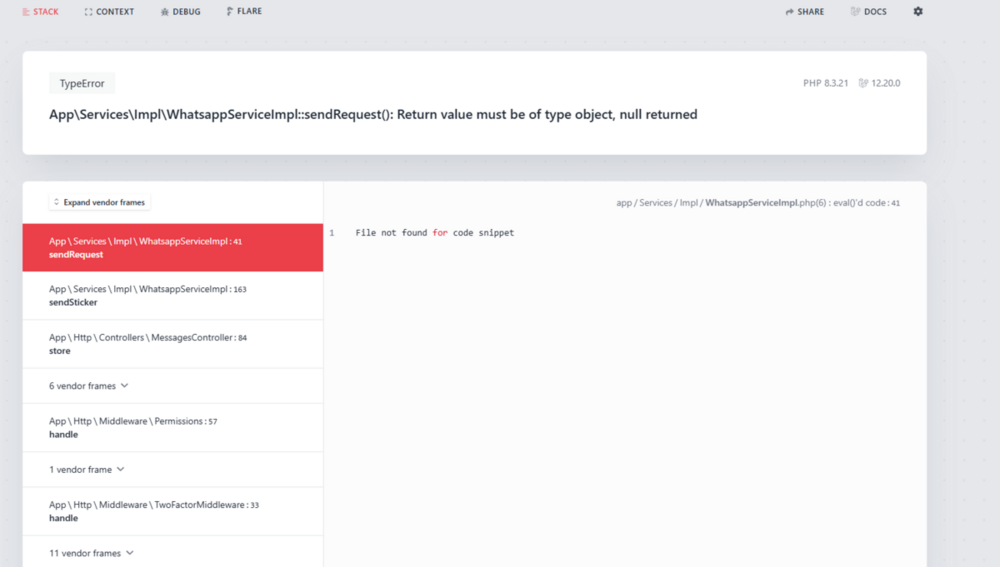Click the Stack list icon

click(26, 12)
